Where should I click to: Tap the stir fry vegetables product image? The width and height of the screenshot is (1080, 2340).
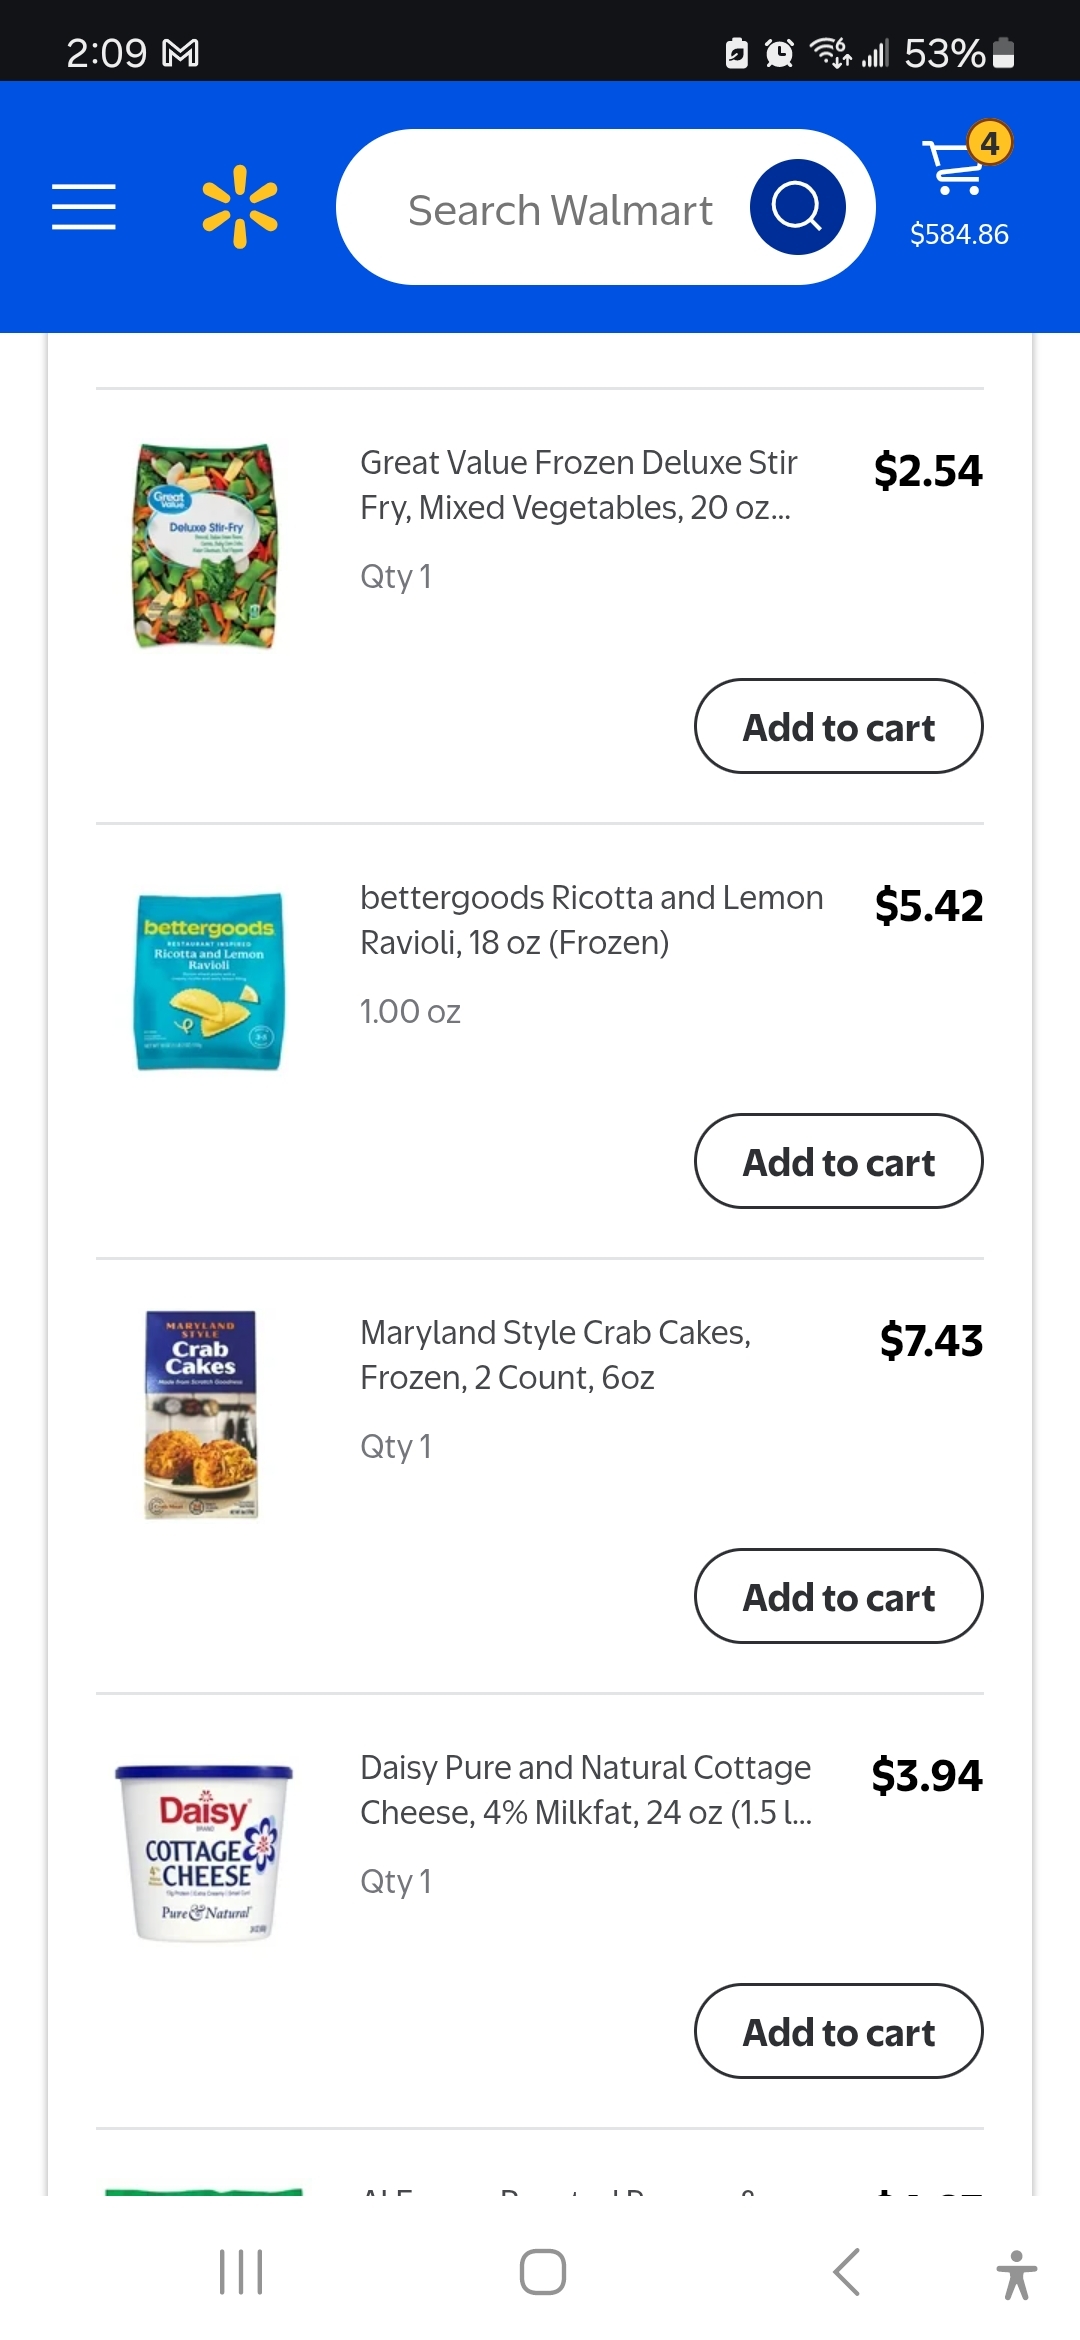pyautogui.click(x=206, y=546)
